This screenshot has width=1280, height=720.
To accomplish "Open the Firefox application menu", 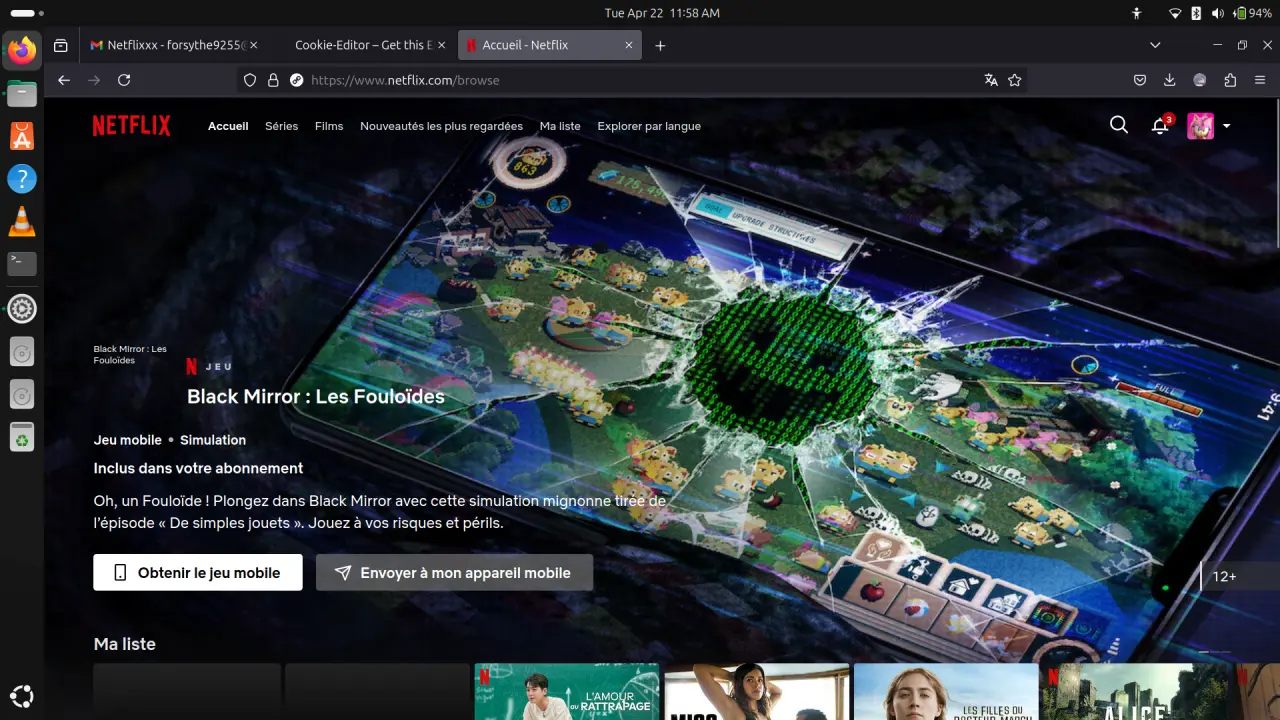I will coord(1260,80).
